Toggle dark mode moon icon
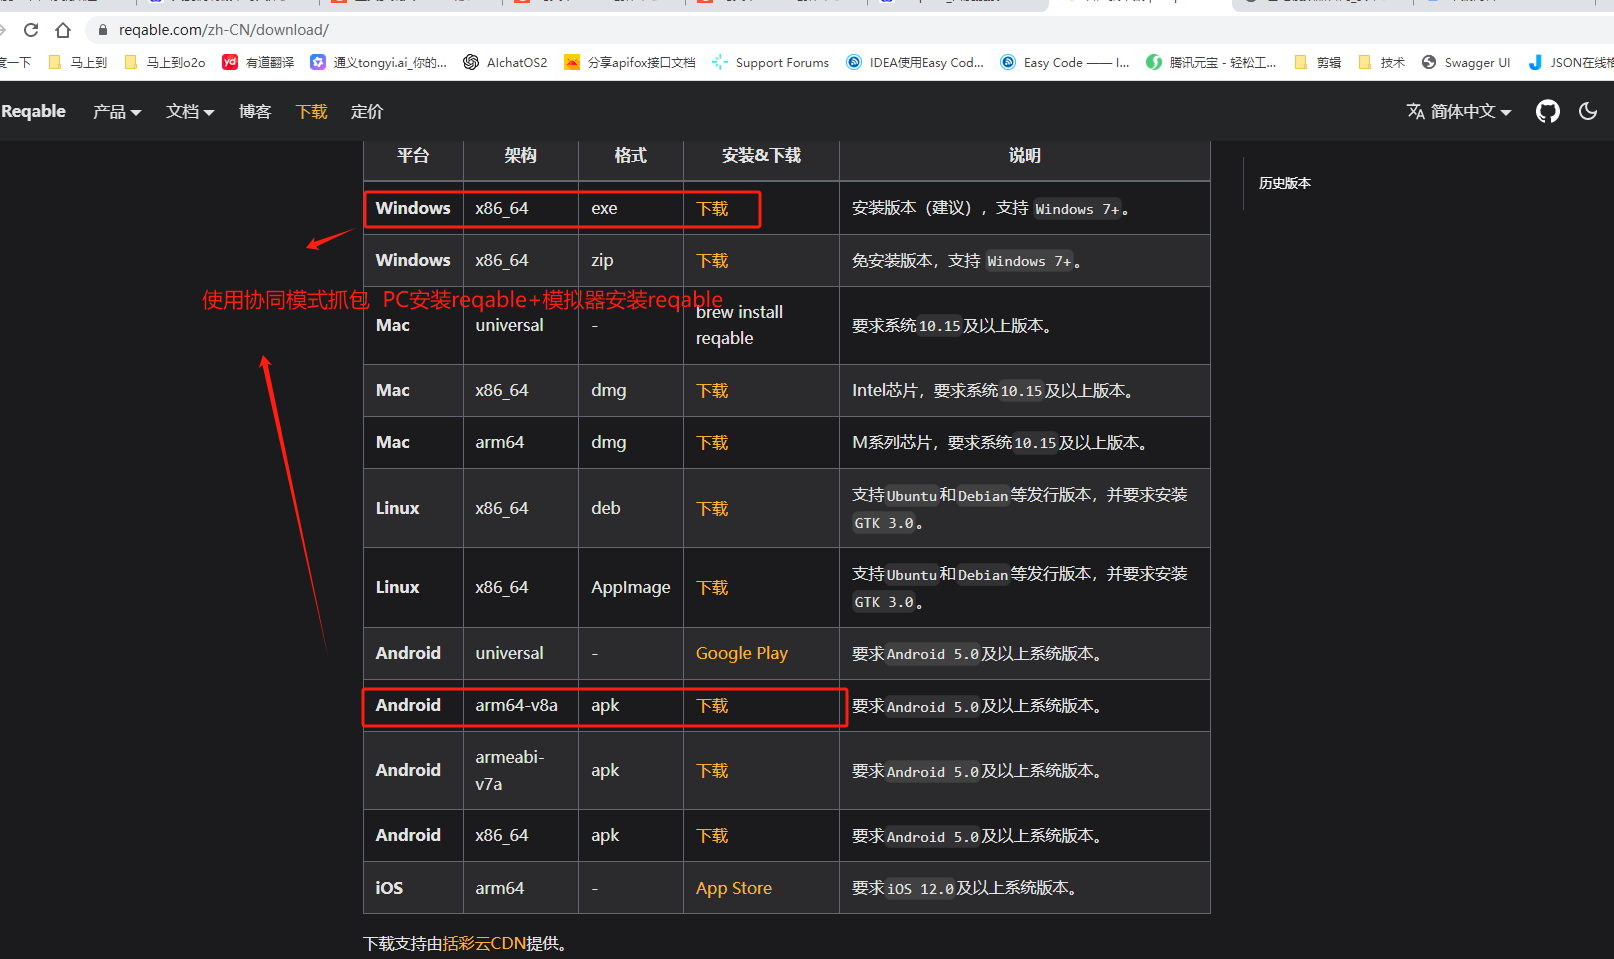 [x=1588, y=111]
